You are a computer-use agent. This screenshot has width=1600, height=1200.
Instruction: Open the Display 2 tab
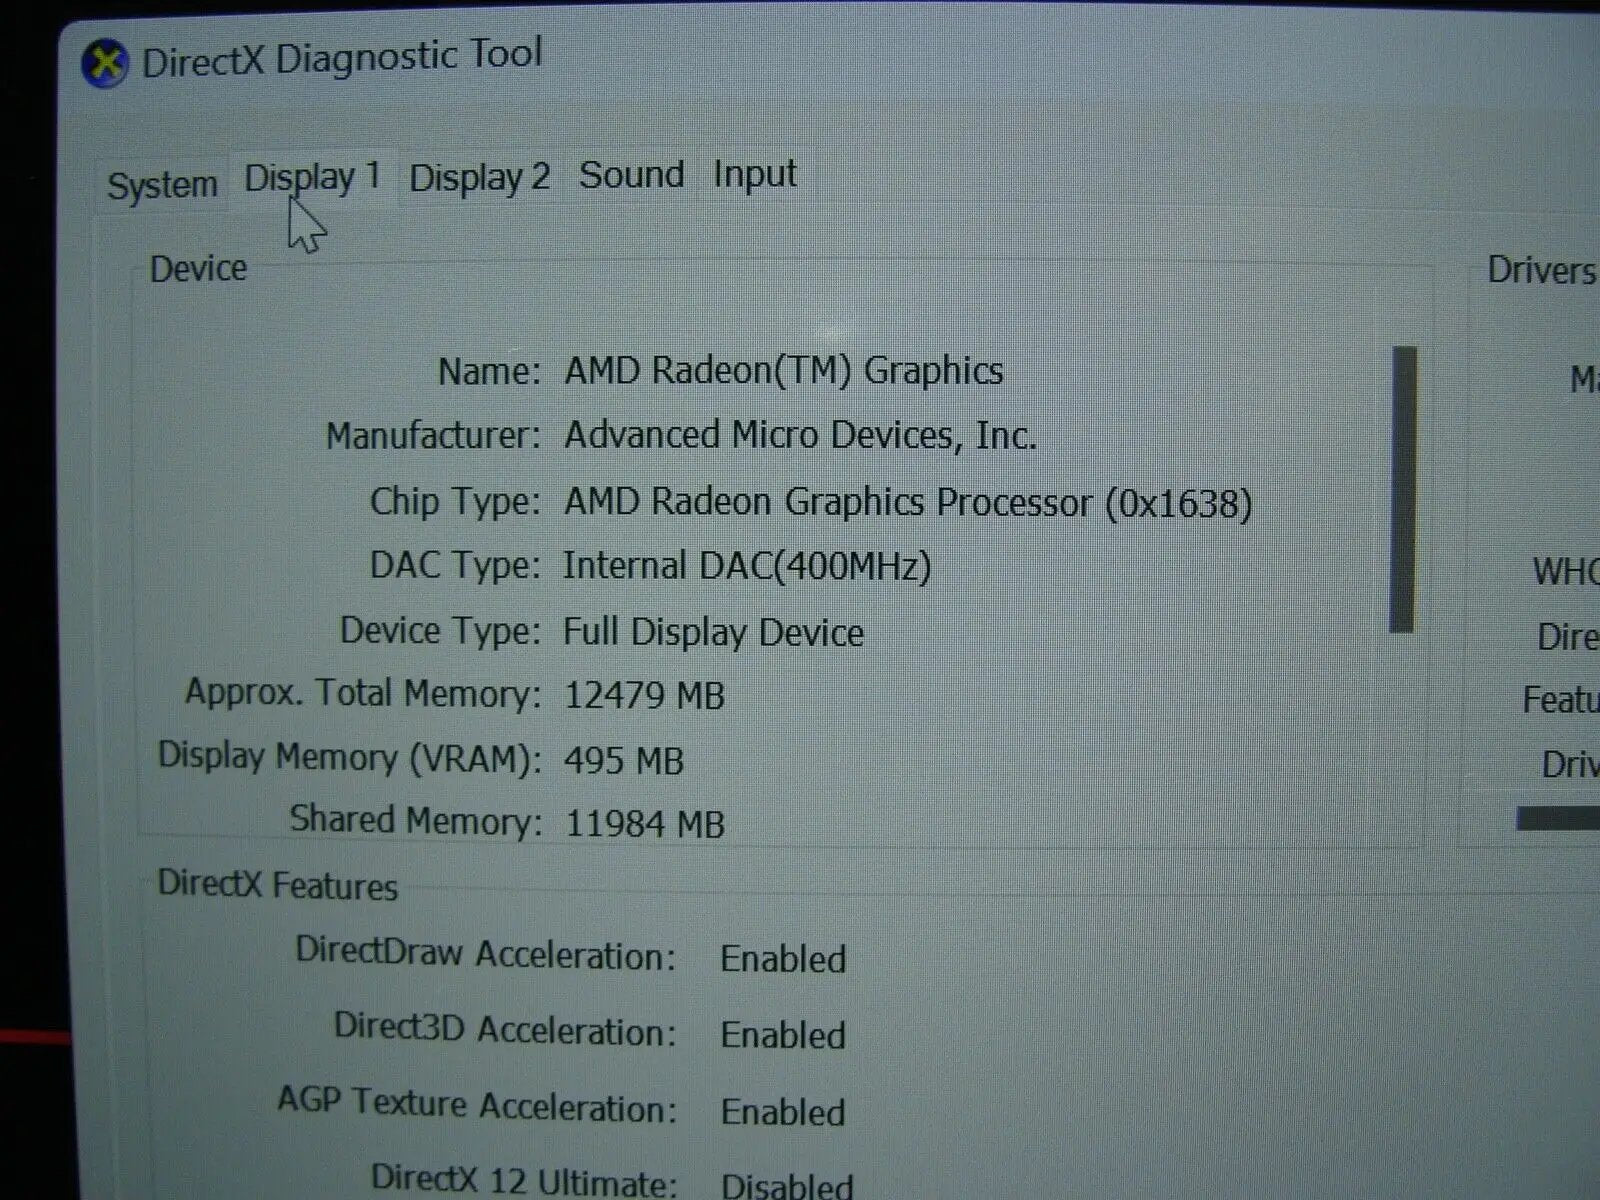click(x=479, y=177)
